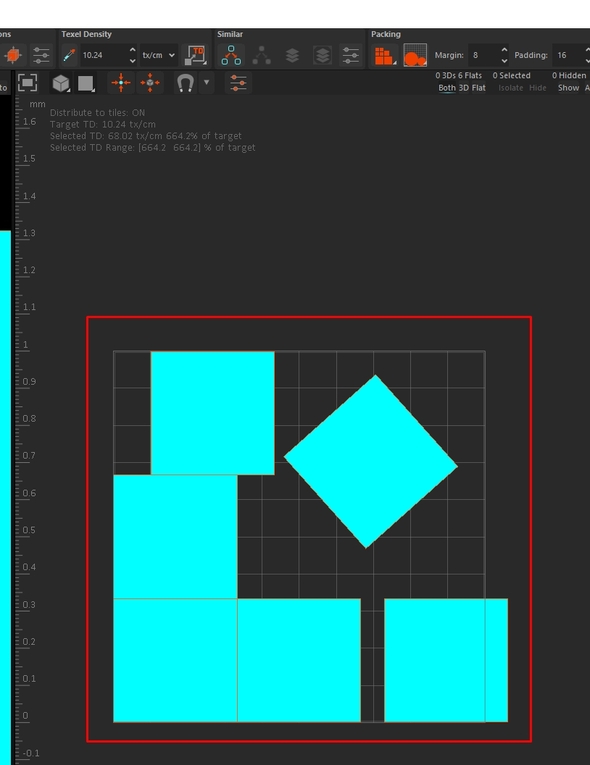Click the 3D view mode label

[x=464, y=88]
